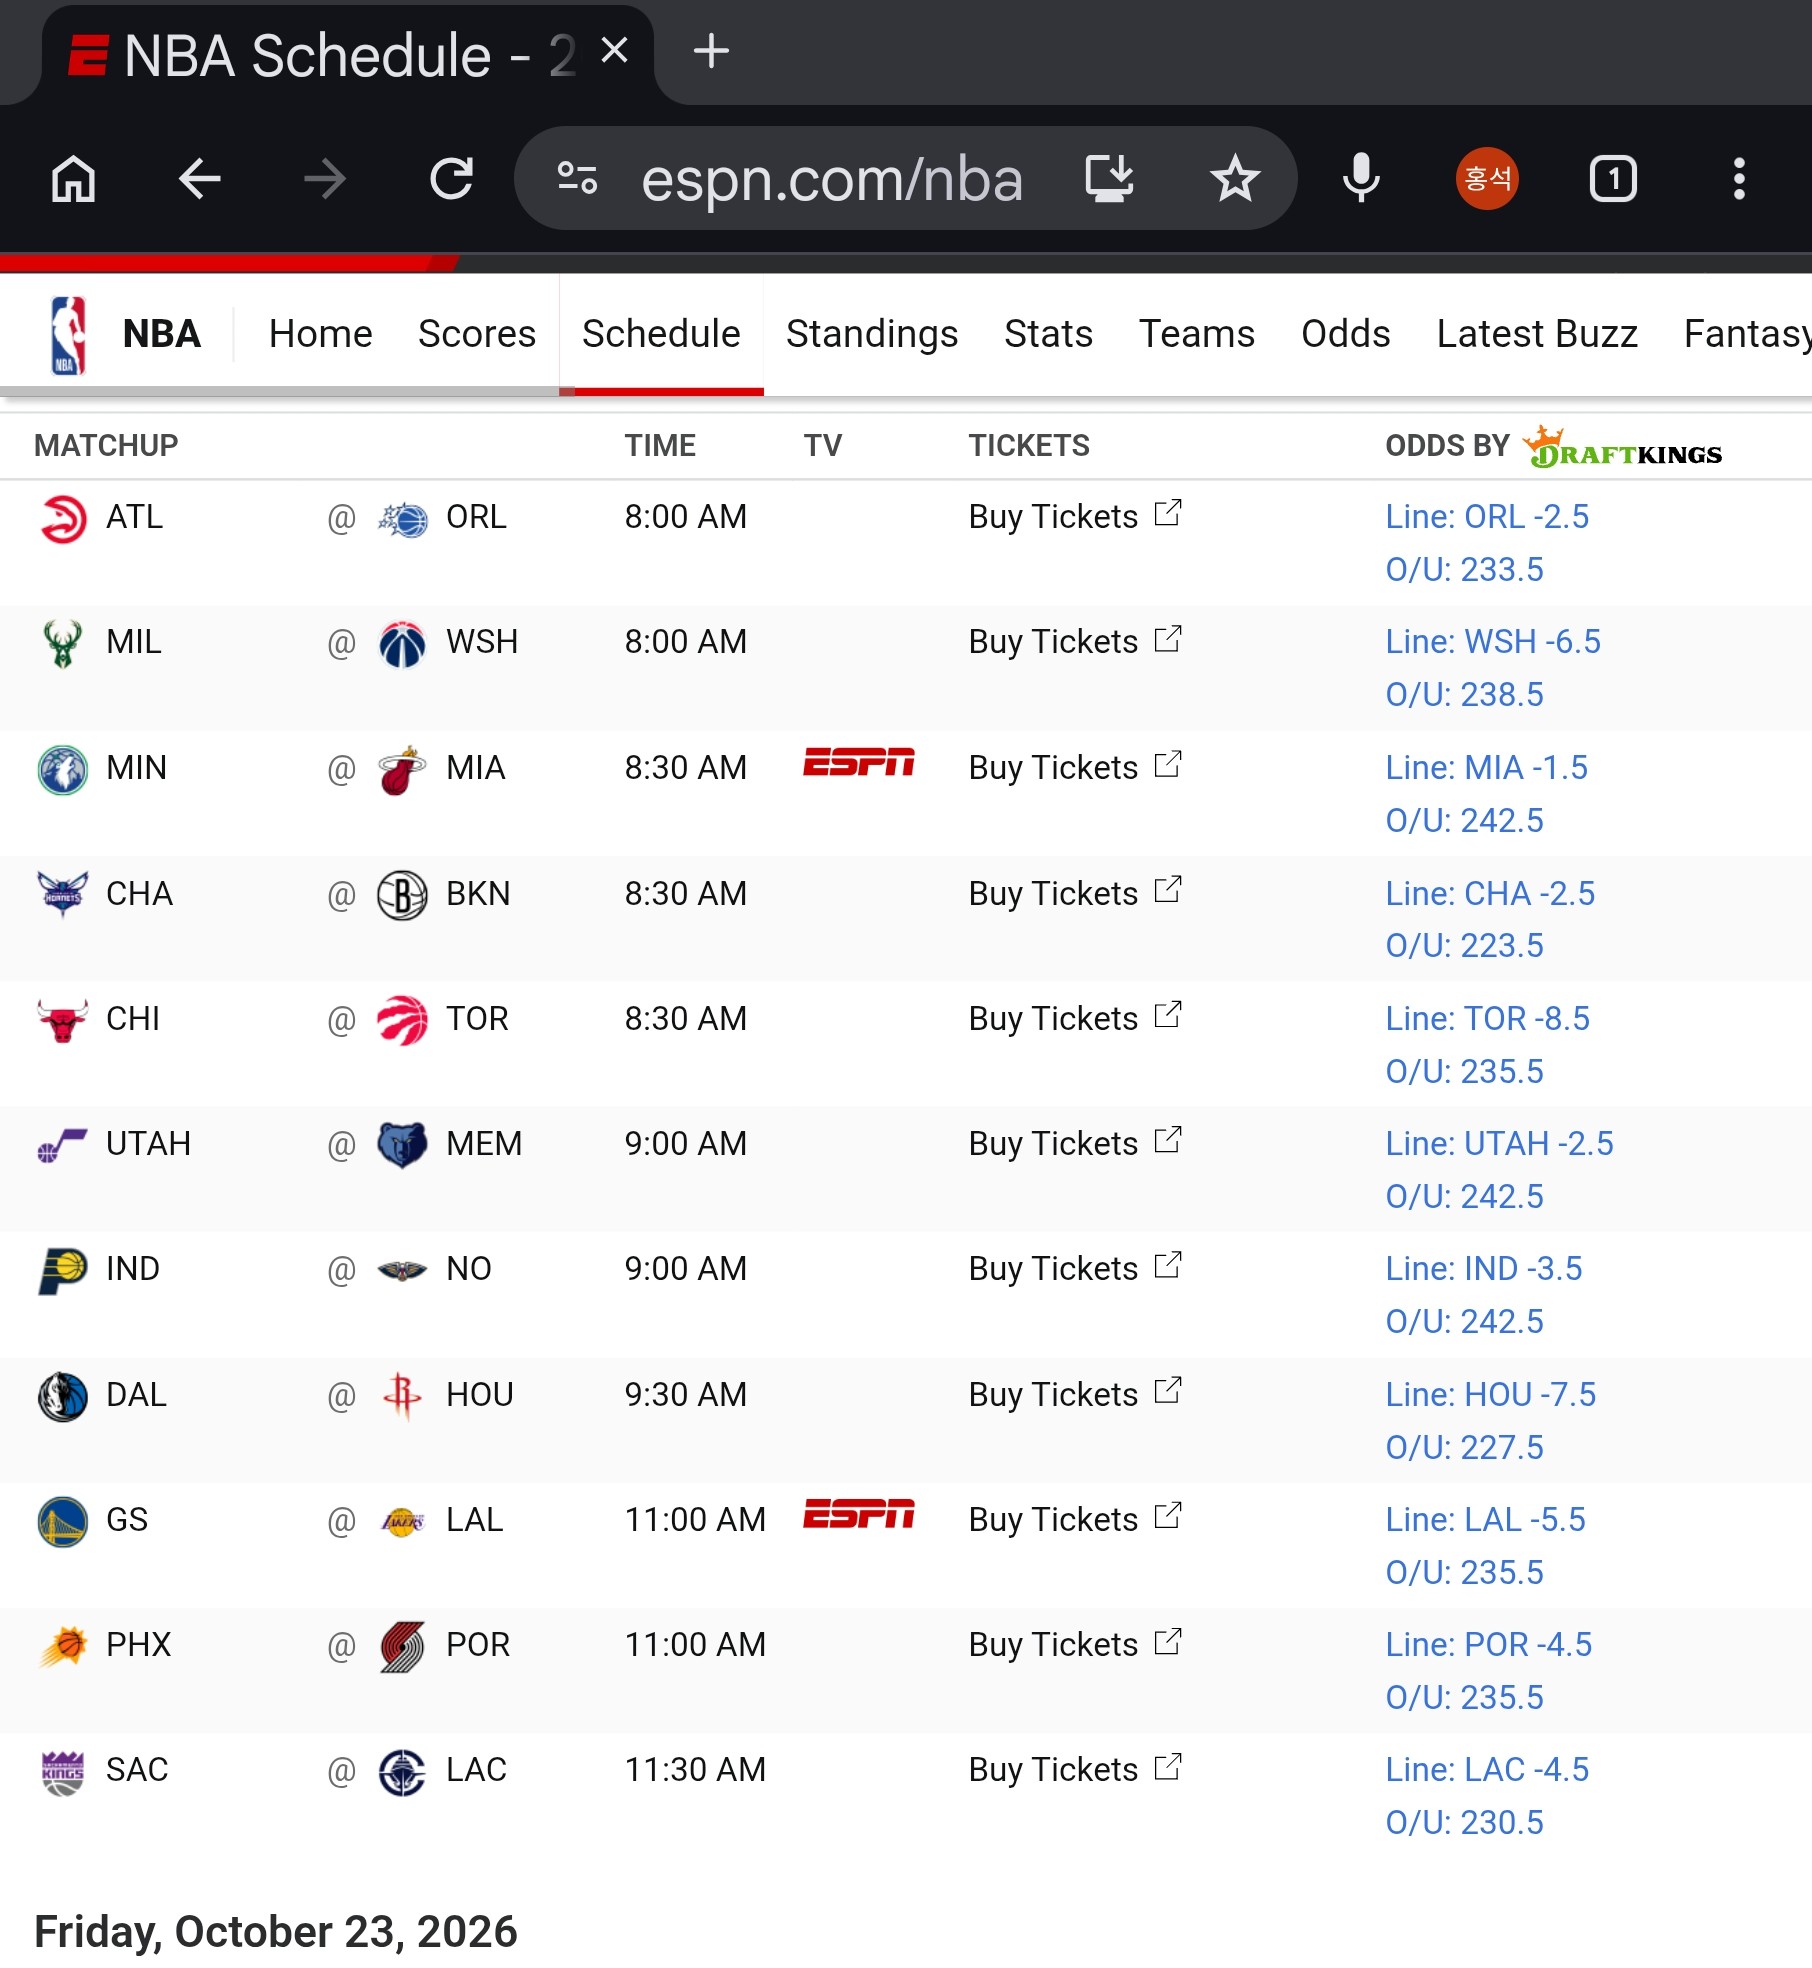Click the Golden State Warriors logo
This screenshot has width=1812, height=1968.
pyautogui.click(x=63, y=1521)
